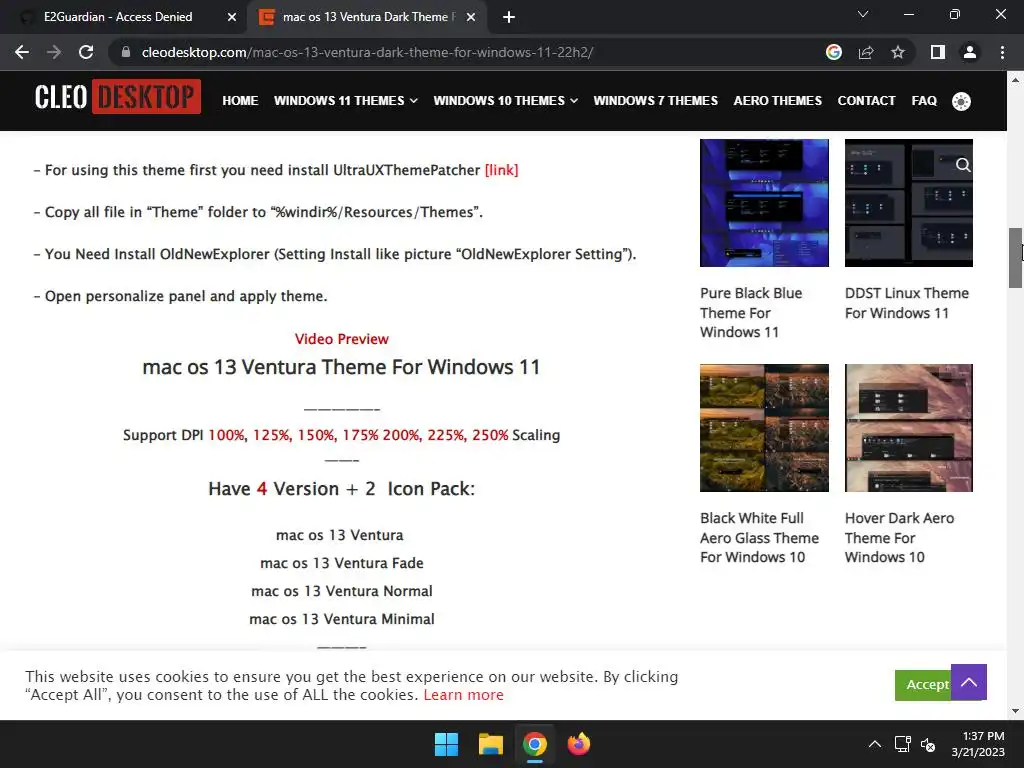Screen dimensions: 1024x768
Task: Click the page scrollbar thumb
Action: 1015,258
